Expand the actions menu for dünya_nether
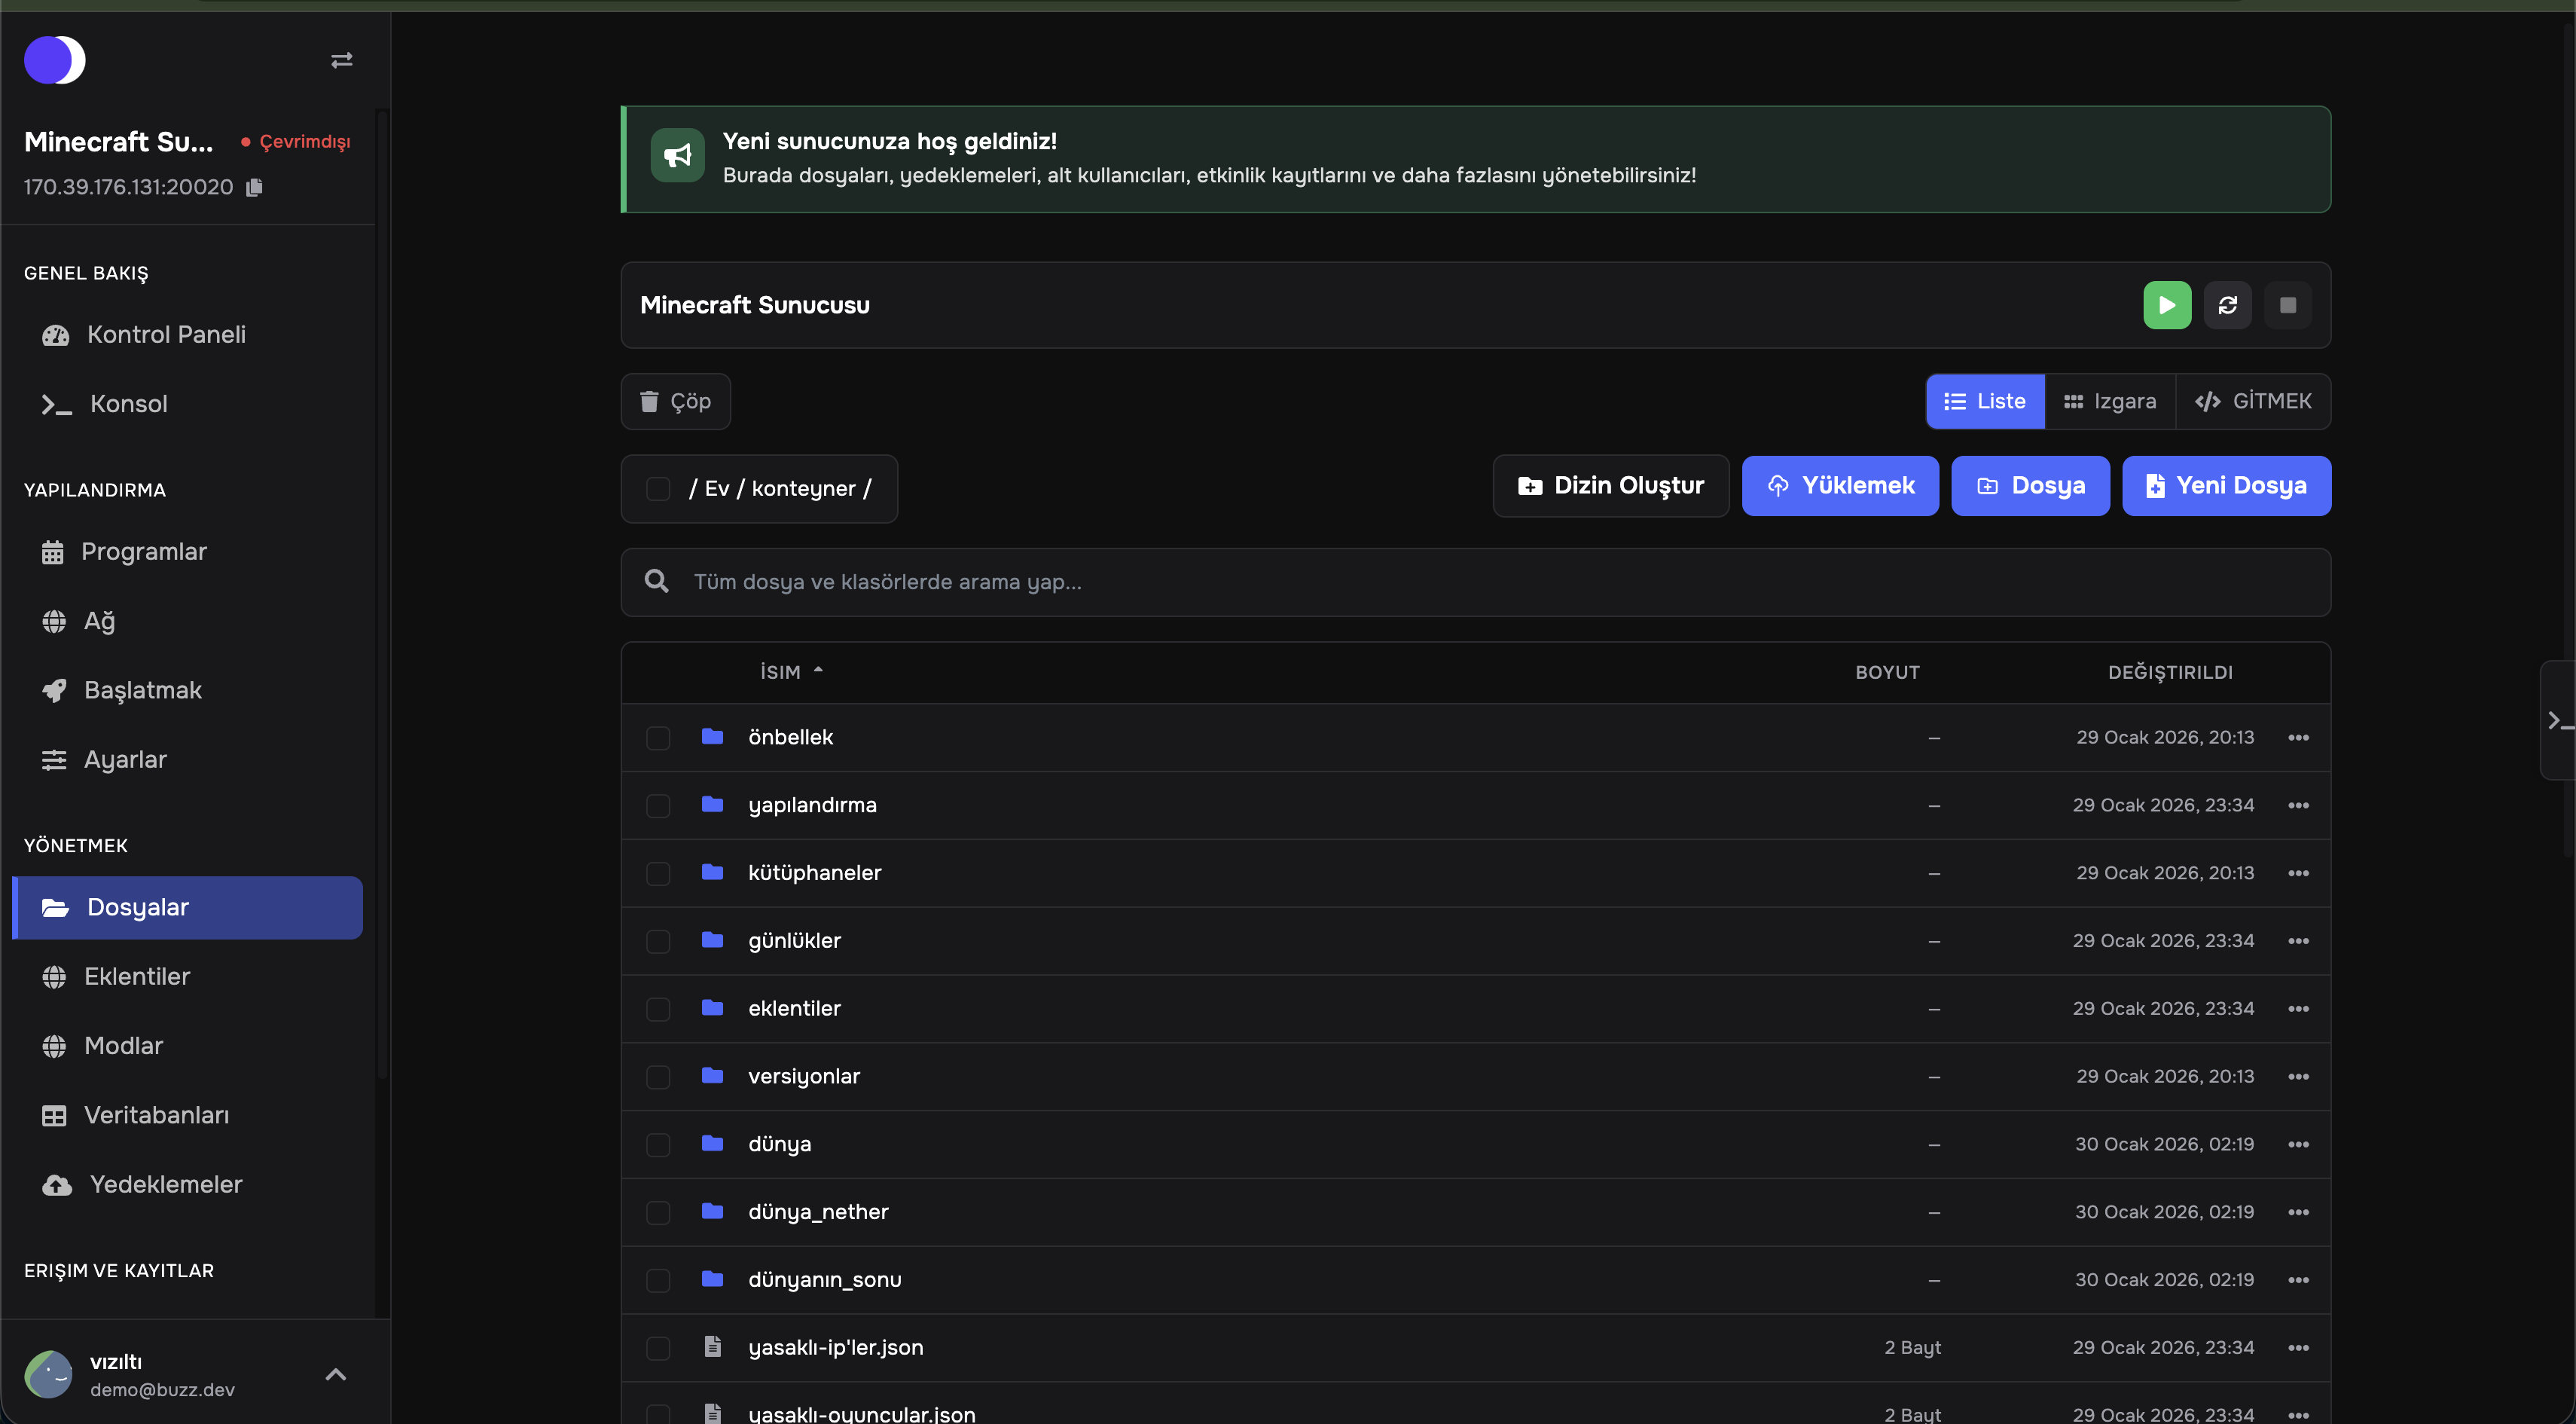 [2298, 1212]
